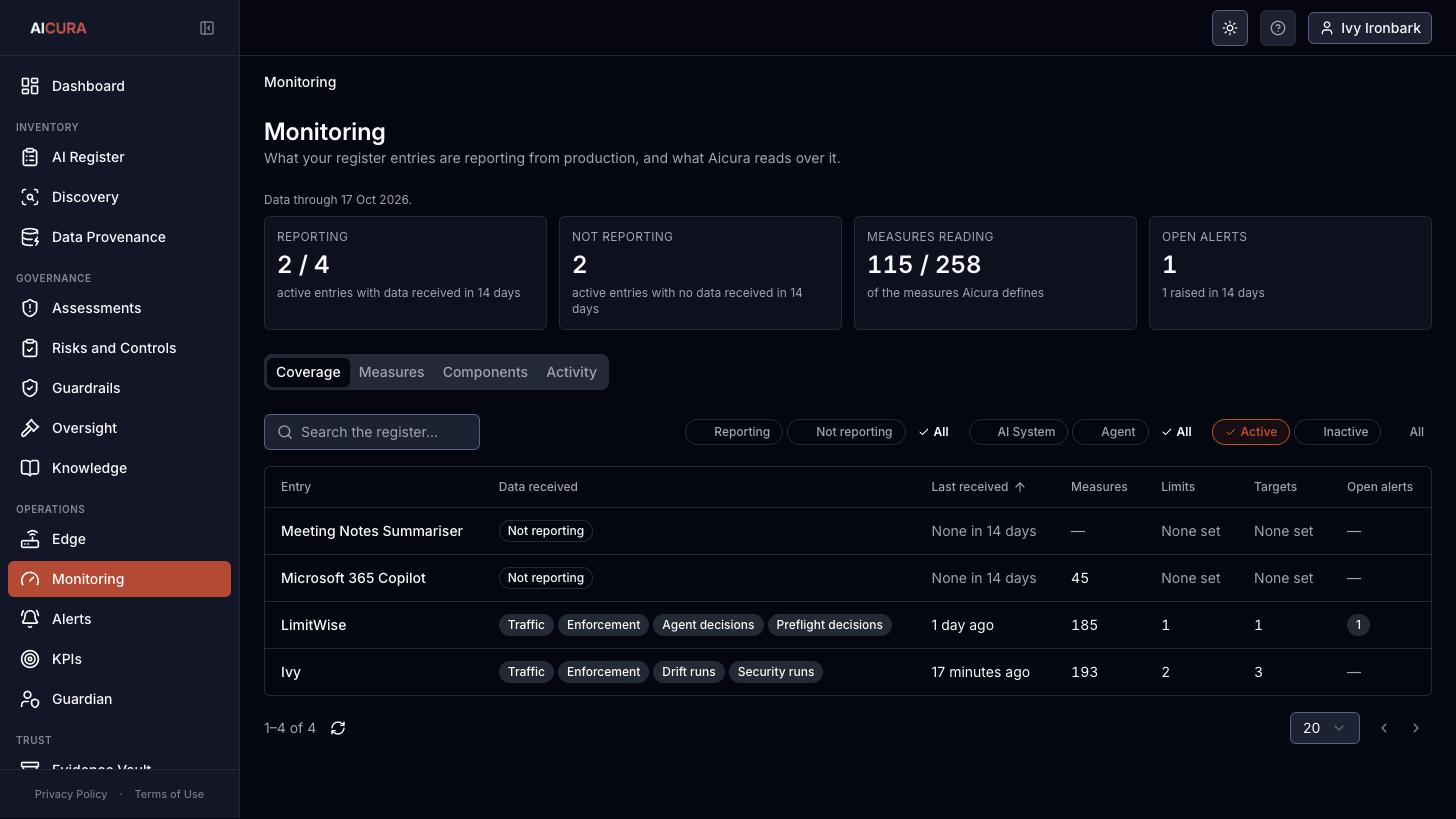This screenshot has width=1456, height=819.
Task: Open the LimitWise entry row
Action: tap(848, 625)
